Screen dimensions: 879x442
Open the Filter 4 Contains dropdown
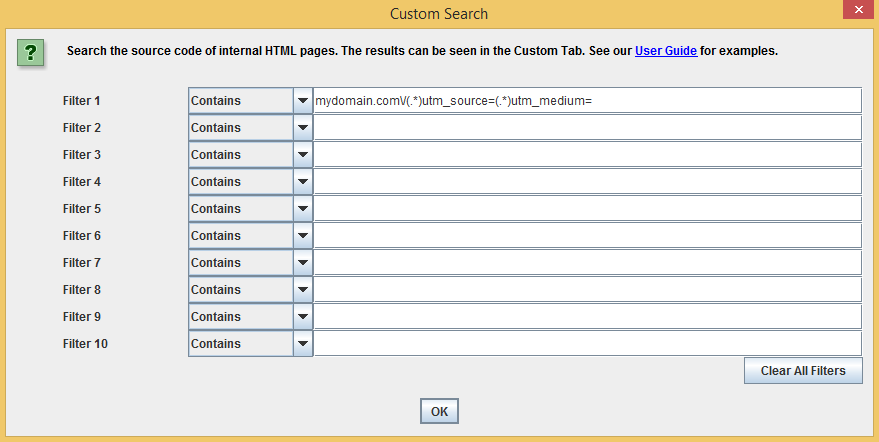250,181
